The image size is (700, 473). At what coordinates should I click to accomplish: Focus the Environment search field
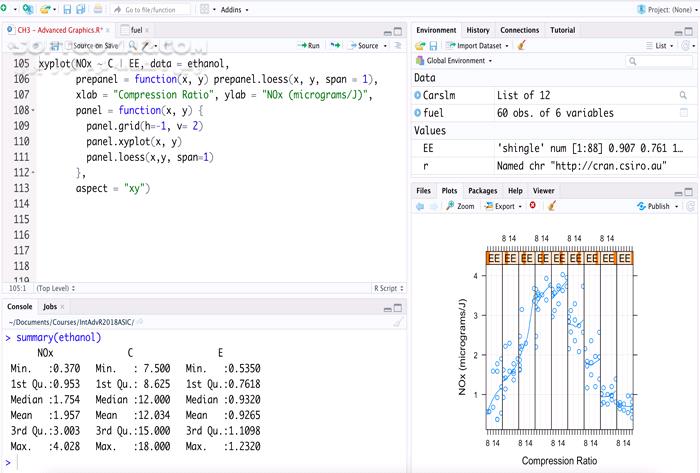[659, 61]
